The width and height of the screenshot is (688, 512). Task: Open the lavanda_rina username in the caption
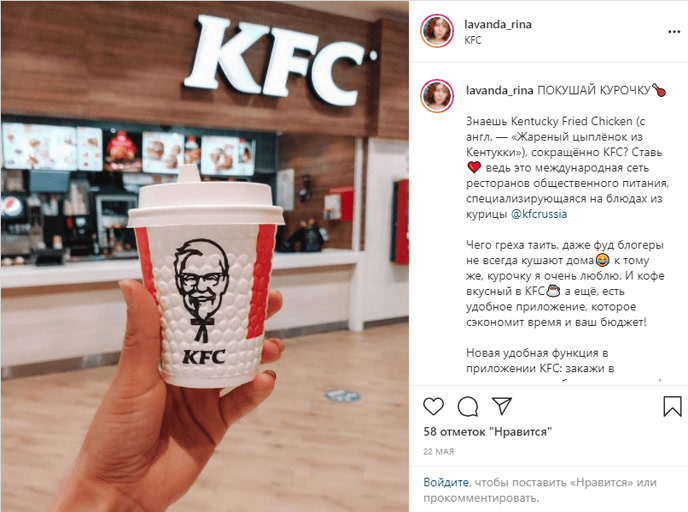click(x=499, y=90)
